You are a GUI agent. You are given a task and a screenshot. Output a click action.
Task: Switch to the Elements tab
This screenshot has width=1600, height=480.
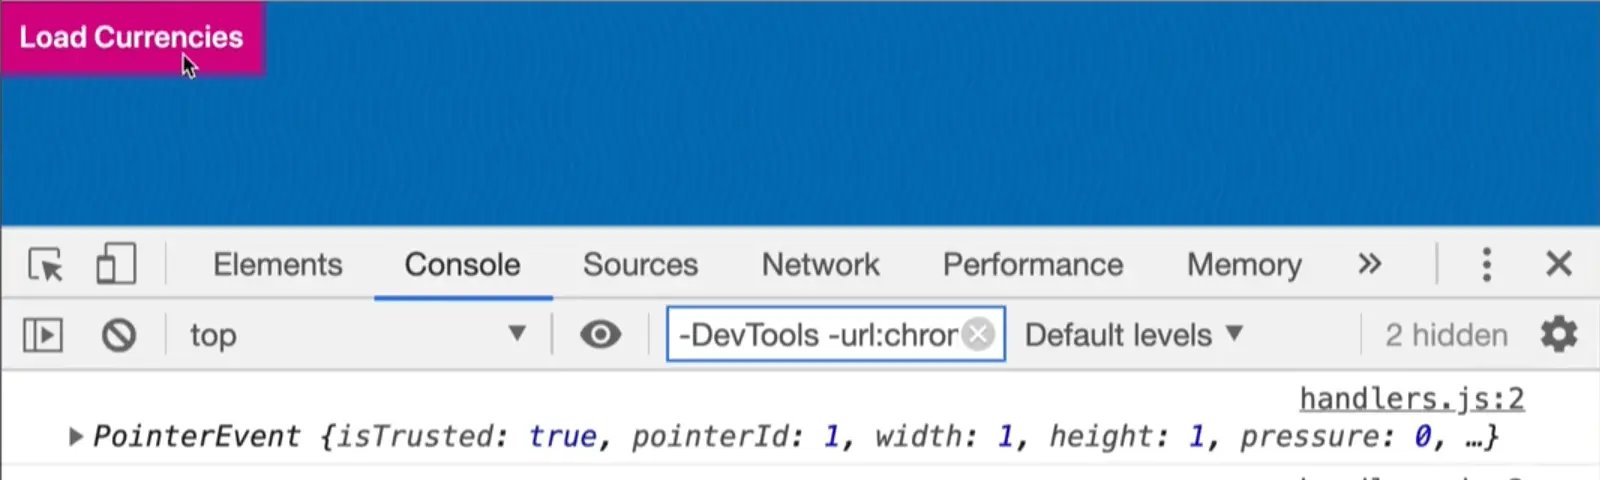point(278,265)
